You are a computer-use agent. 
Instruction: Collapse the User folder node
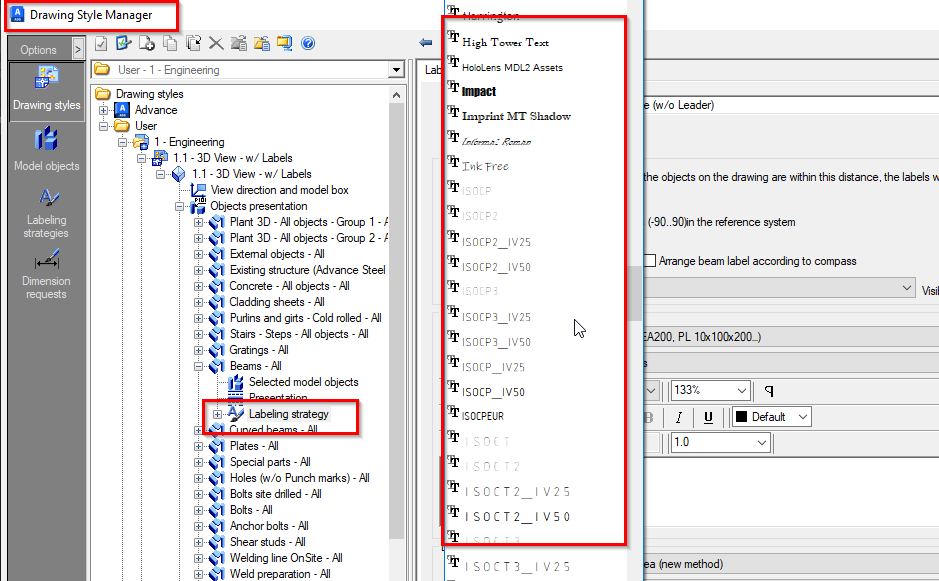point(104,126)
